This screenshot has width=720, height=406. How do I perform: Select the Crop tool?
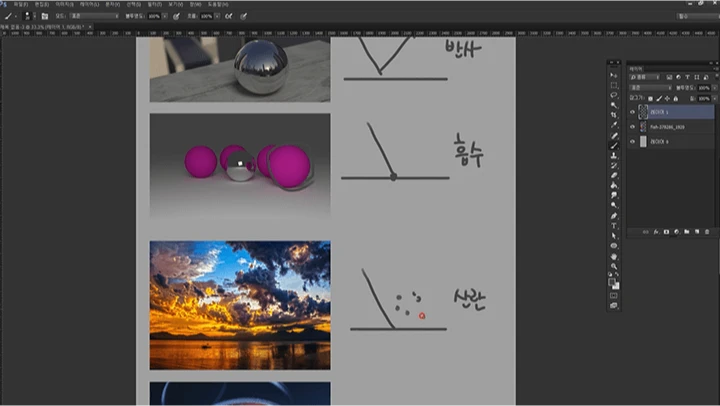[x=614, y=115]
